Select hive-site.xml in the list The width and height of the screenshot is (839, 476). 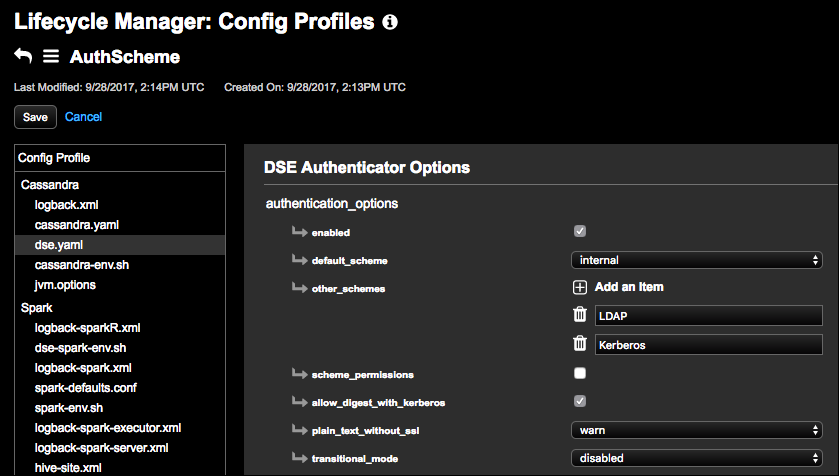click(x=68, y=468)
